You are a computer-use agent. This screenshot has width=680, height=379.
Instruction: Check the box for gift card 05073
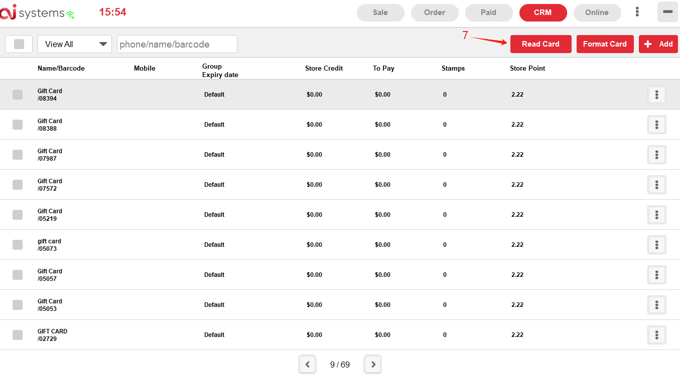point(17,245)
